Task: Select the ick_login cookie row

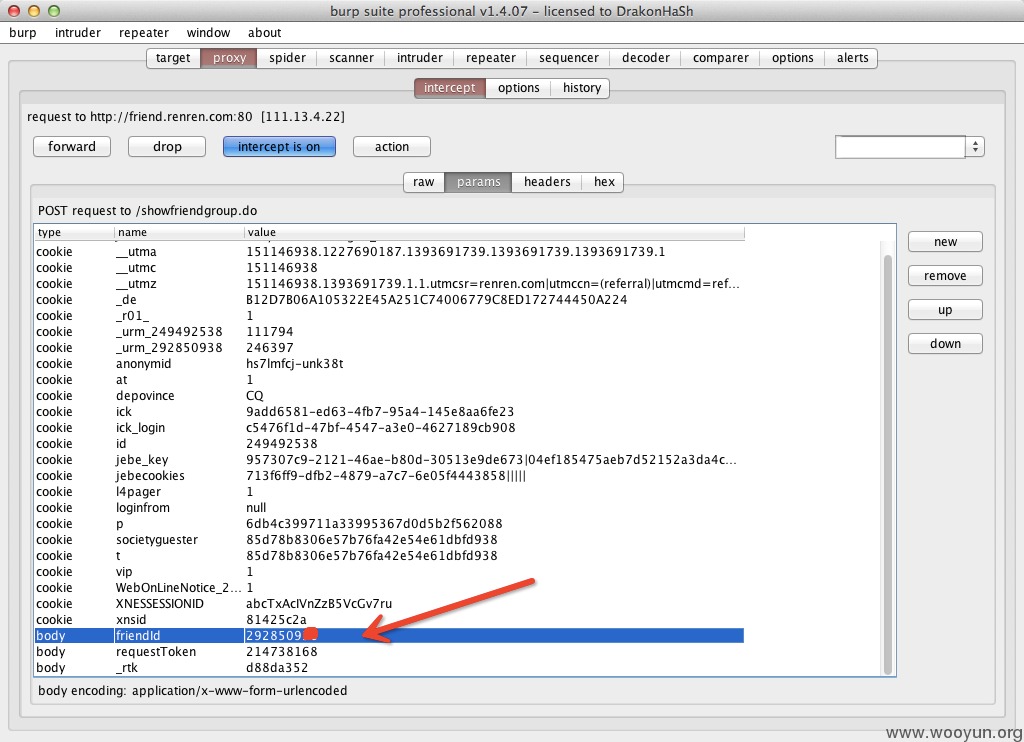Action: click(x=389, y=428)
